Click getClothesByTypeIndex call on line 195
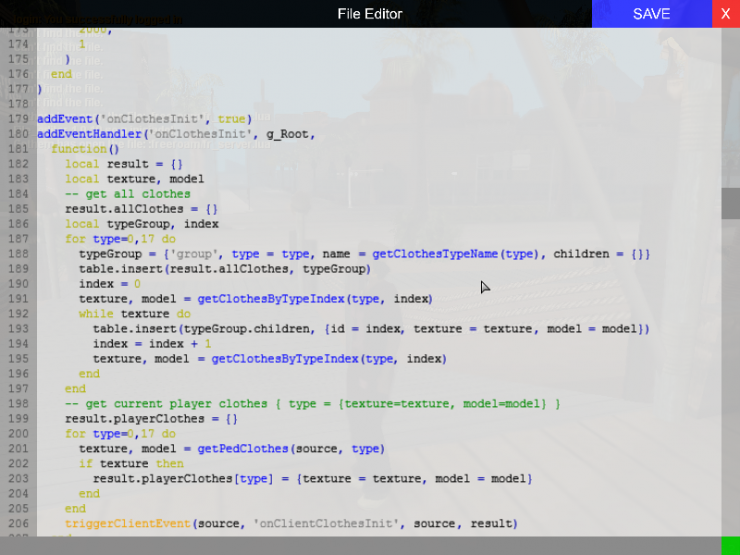Viewport: 740px width, 555px height. click(x=329, y=359)
